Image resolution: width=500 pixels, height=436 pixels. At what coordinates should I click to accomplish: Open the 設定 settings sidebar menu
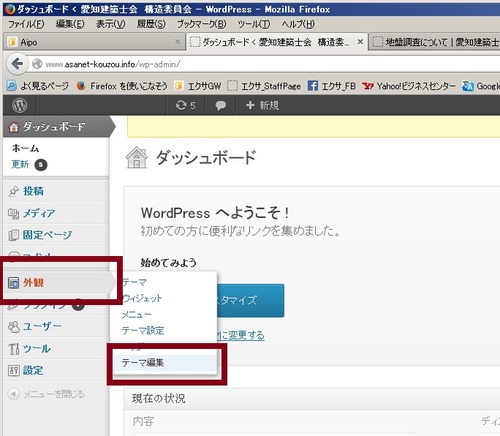(x=33, y=370)
